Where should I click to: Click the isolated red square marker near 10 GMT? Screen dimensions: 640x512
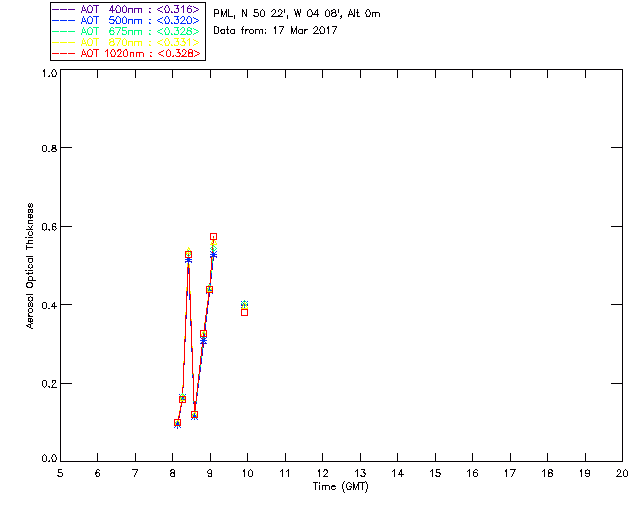click(244, 312)
